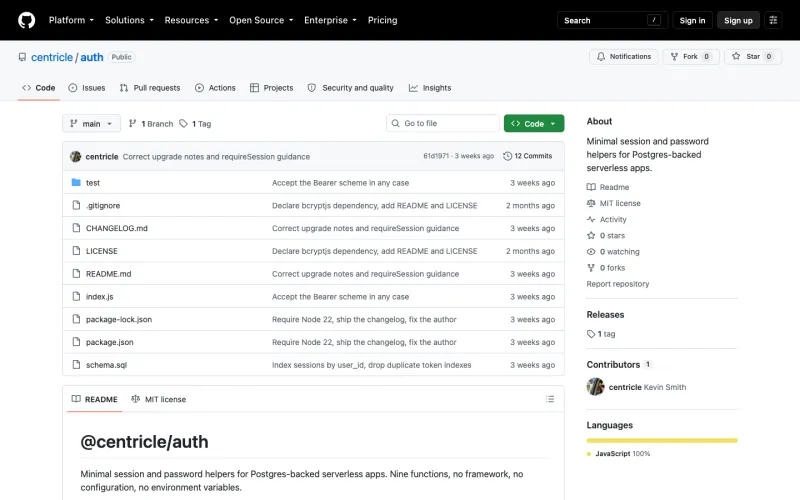Open index.js file
Viewport: 800px width, 500px height.
click(x=99, y=296)
